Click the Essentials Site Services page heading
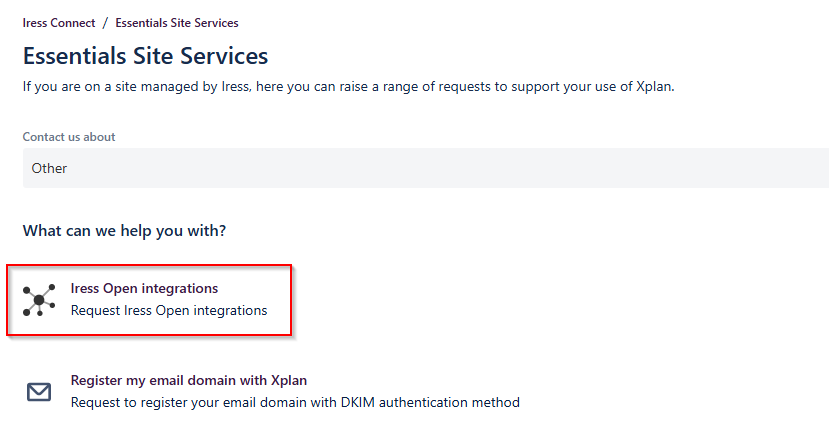This screenshot has height=441, width=829. tap(145, 56)
